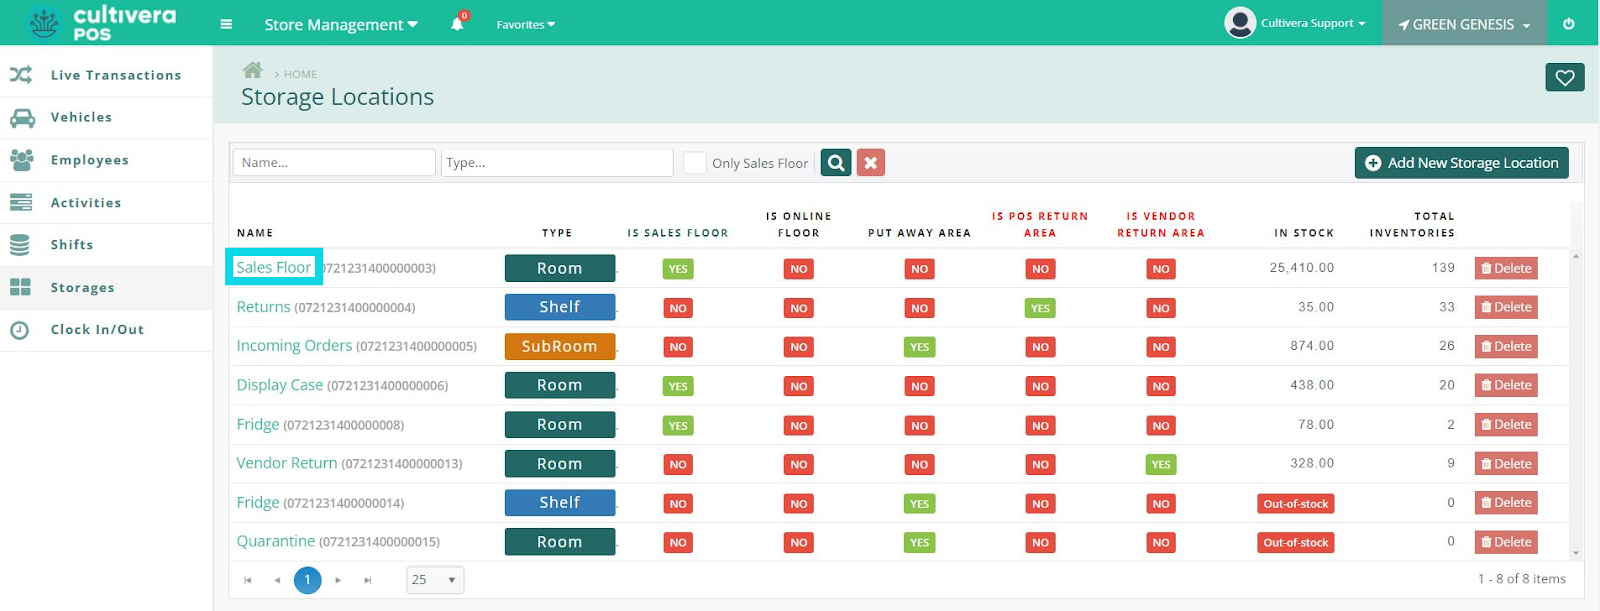
Task: Click the magnifier search button
Action: (x=836, y=163)
